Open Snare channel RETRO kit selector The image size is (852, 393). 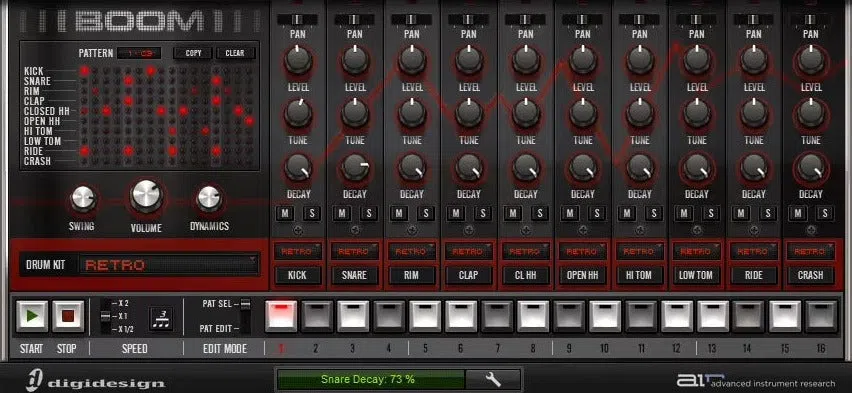[354, 252]
